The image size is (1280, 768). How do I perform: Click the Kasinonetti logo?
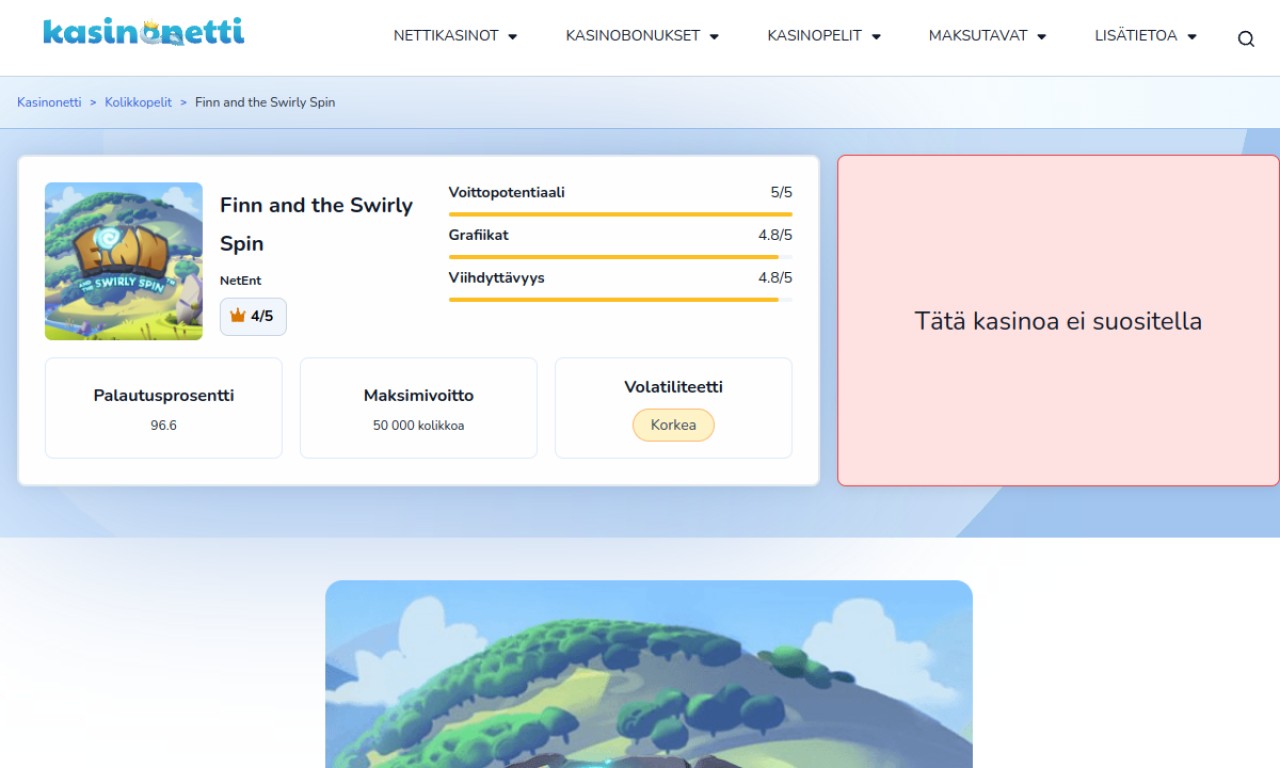[143, 32]
